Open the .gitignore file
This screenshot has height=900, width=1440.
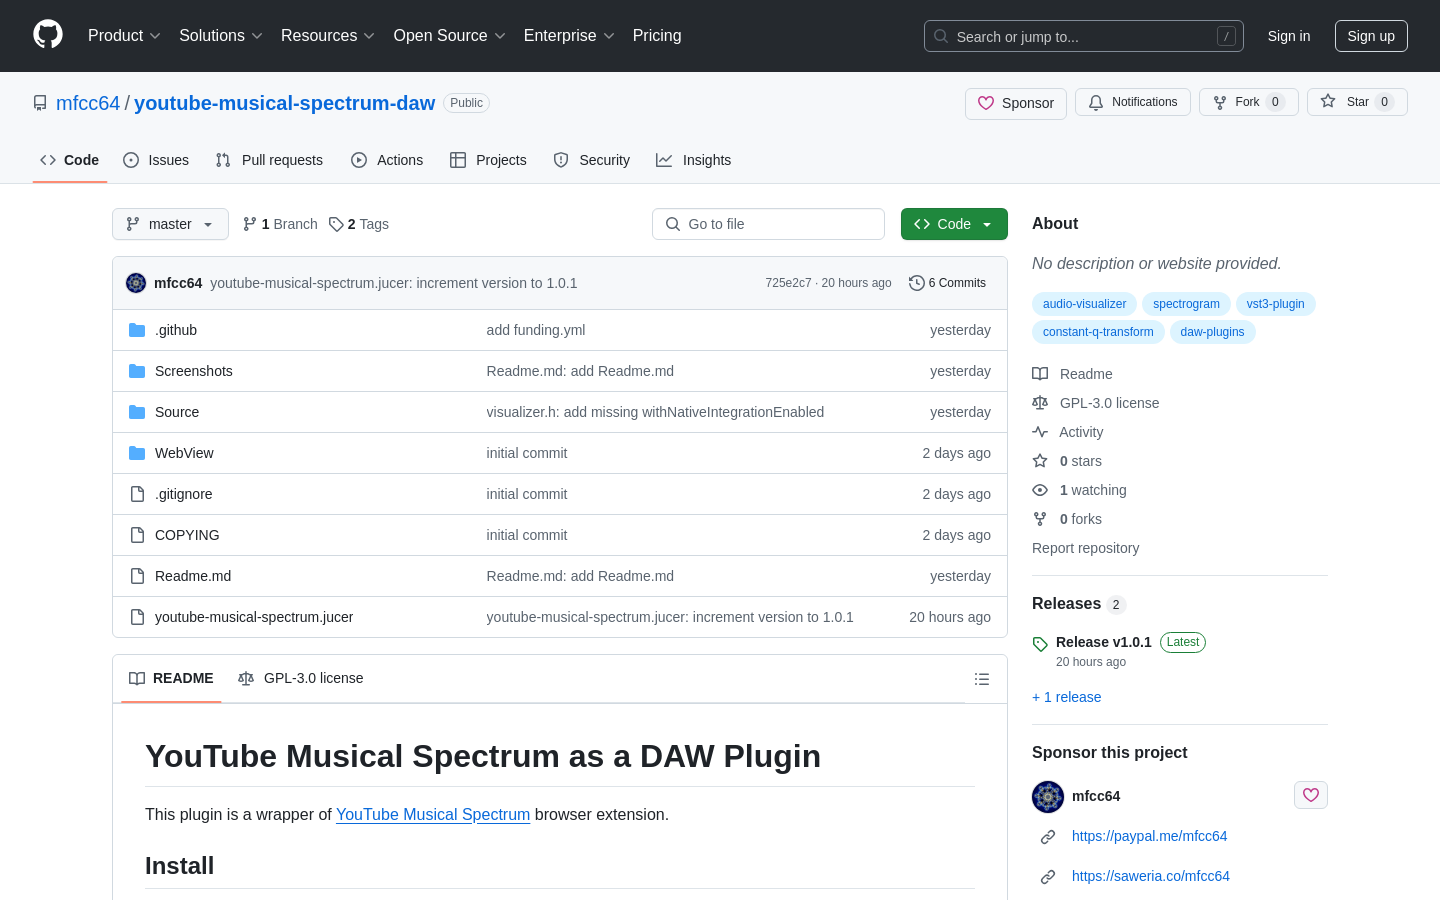click(x=184, y=494)
